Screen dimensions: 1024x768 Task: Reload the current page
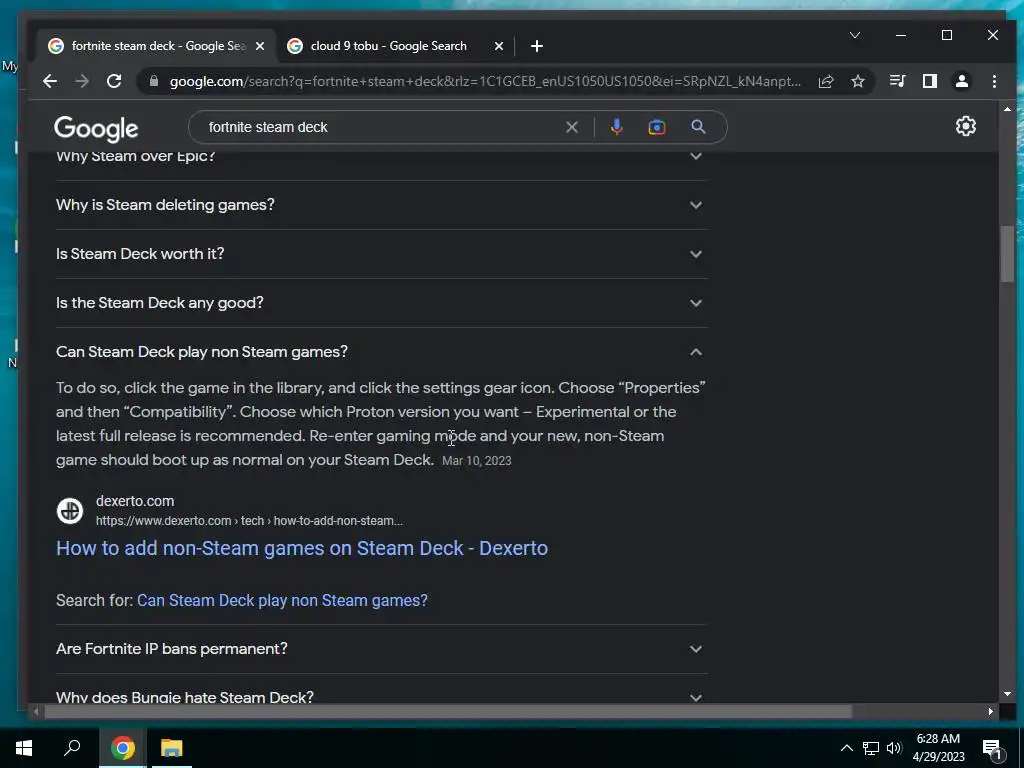point(114,81)
